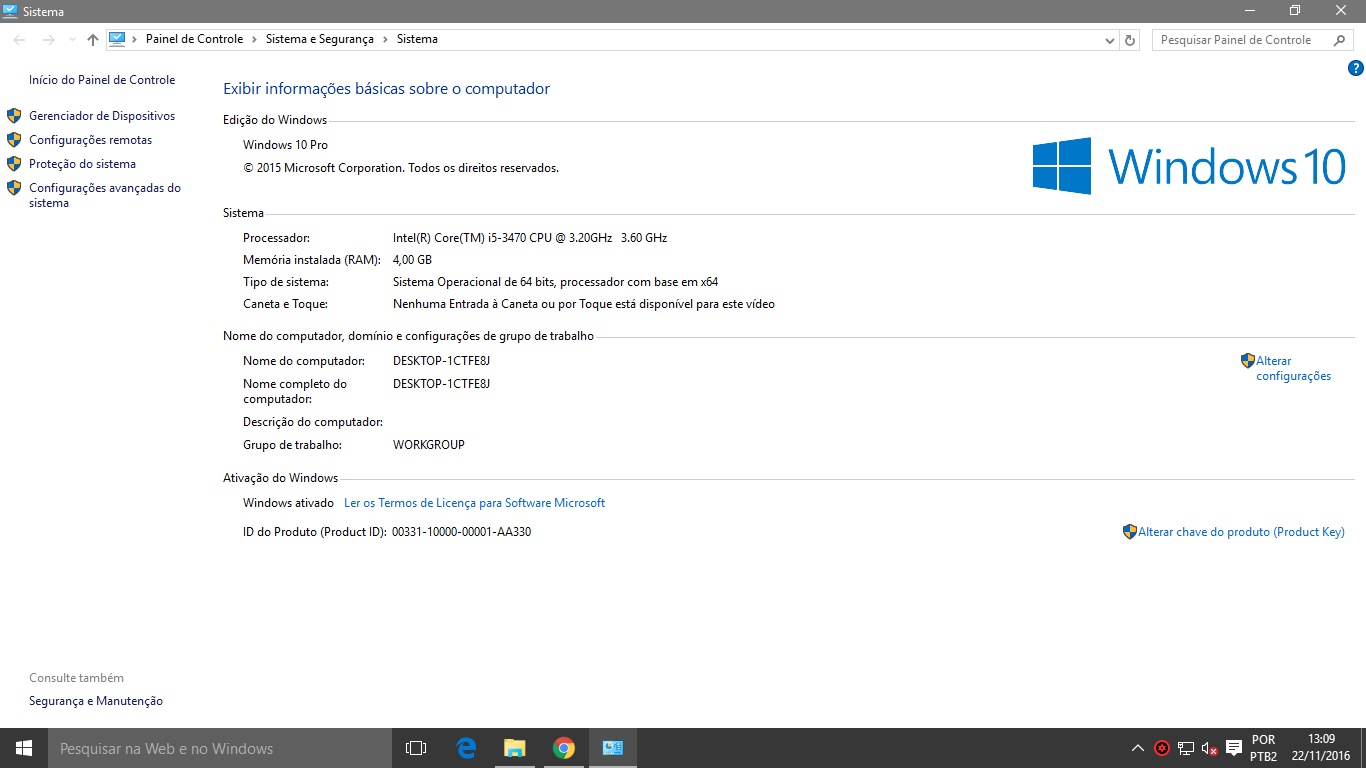Screen dimensions: 1366x768
Task: Open Proteção do sistema link
Action: coord(82,164)
